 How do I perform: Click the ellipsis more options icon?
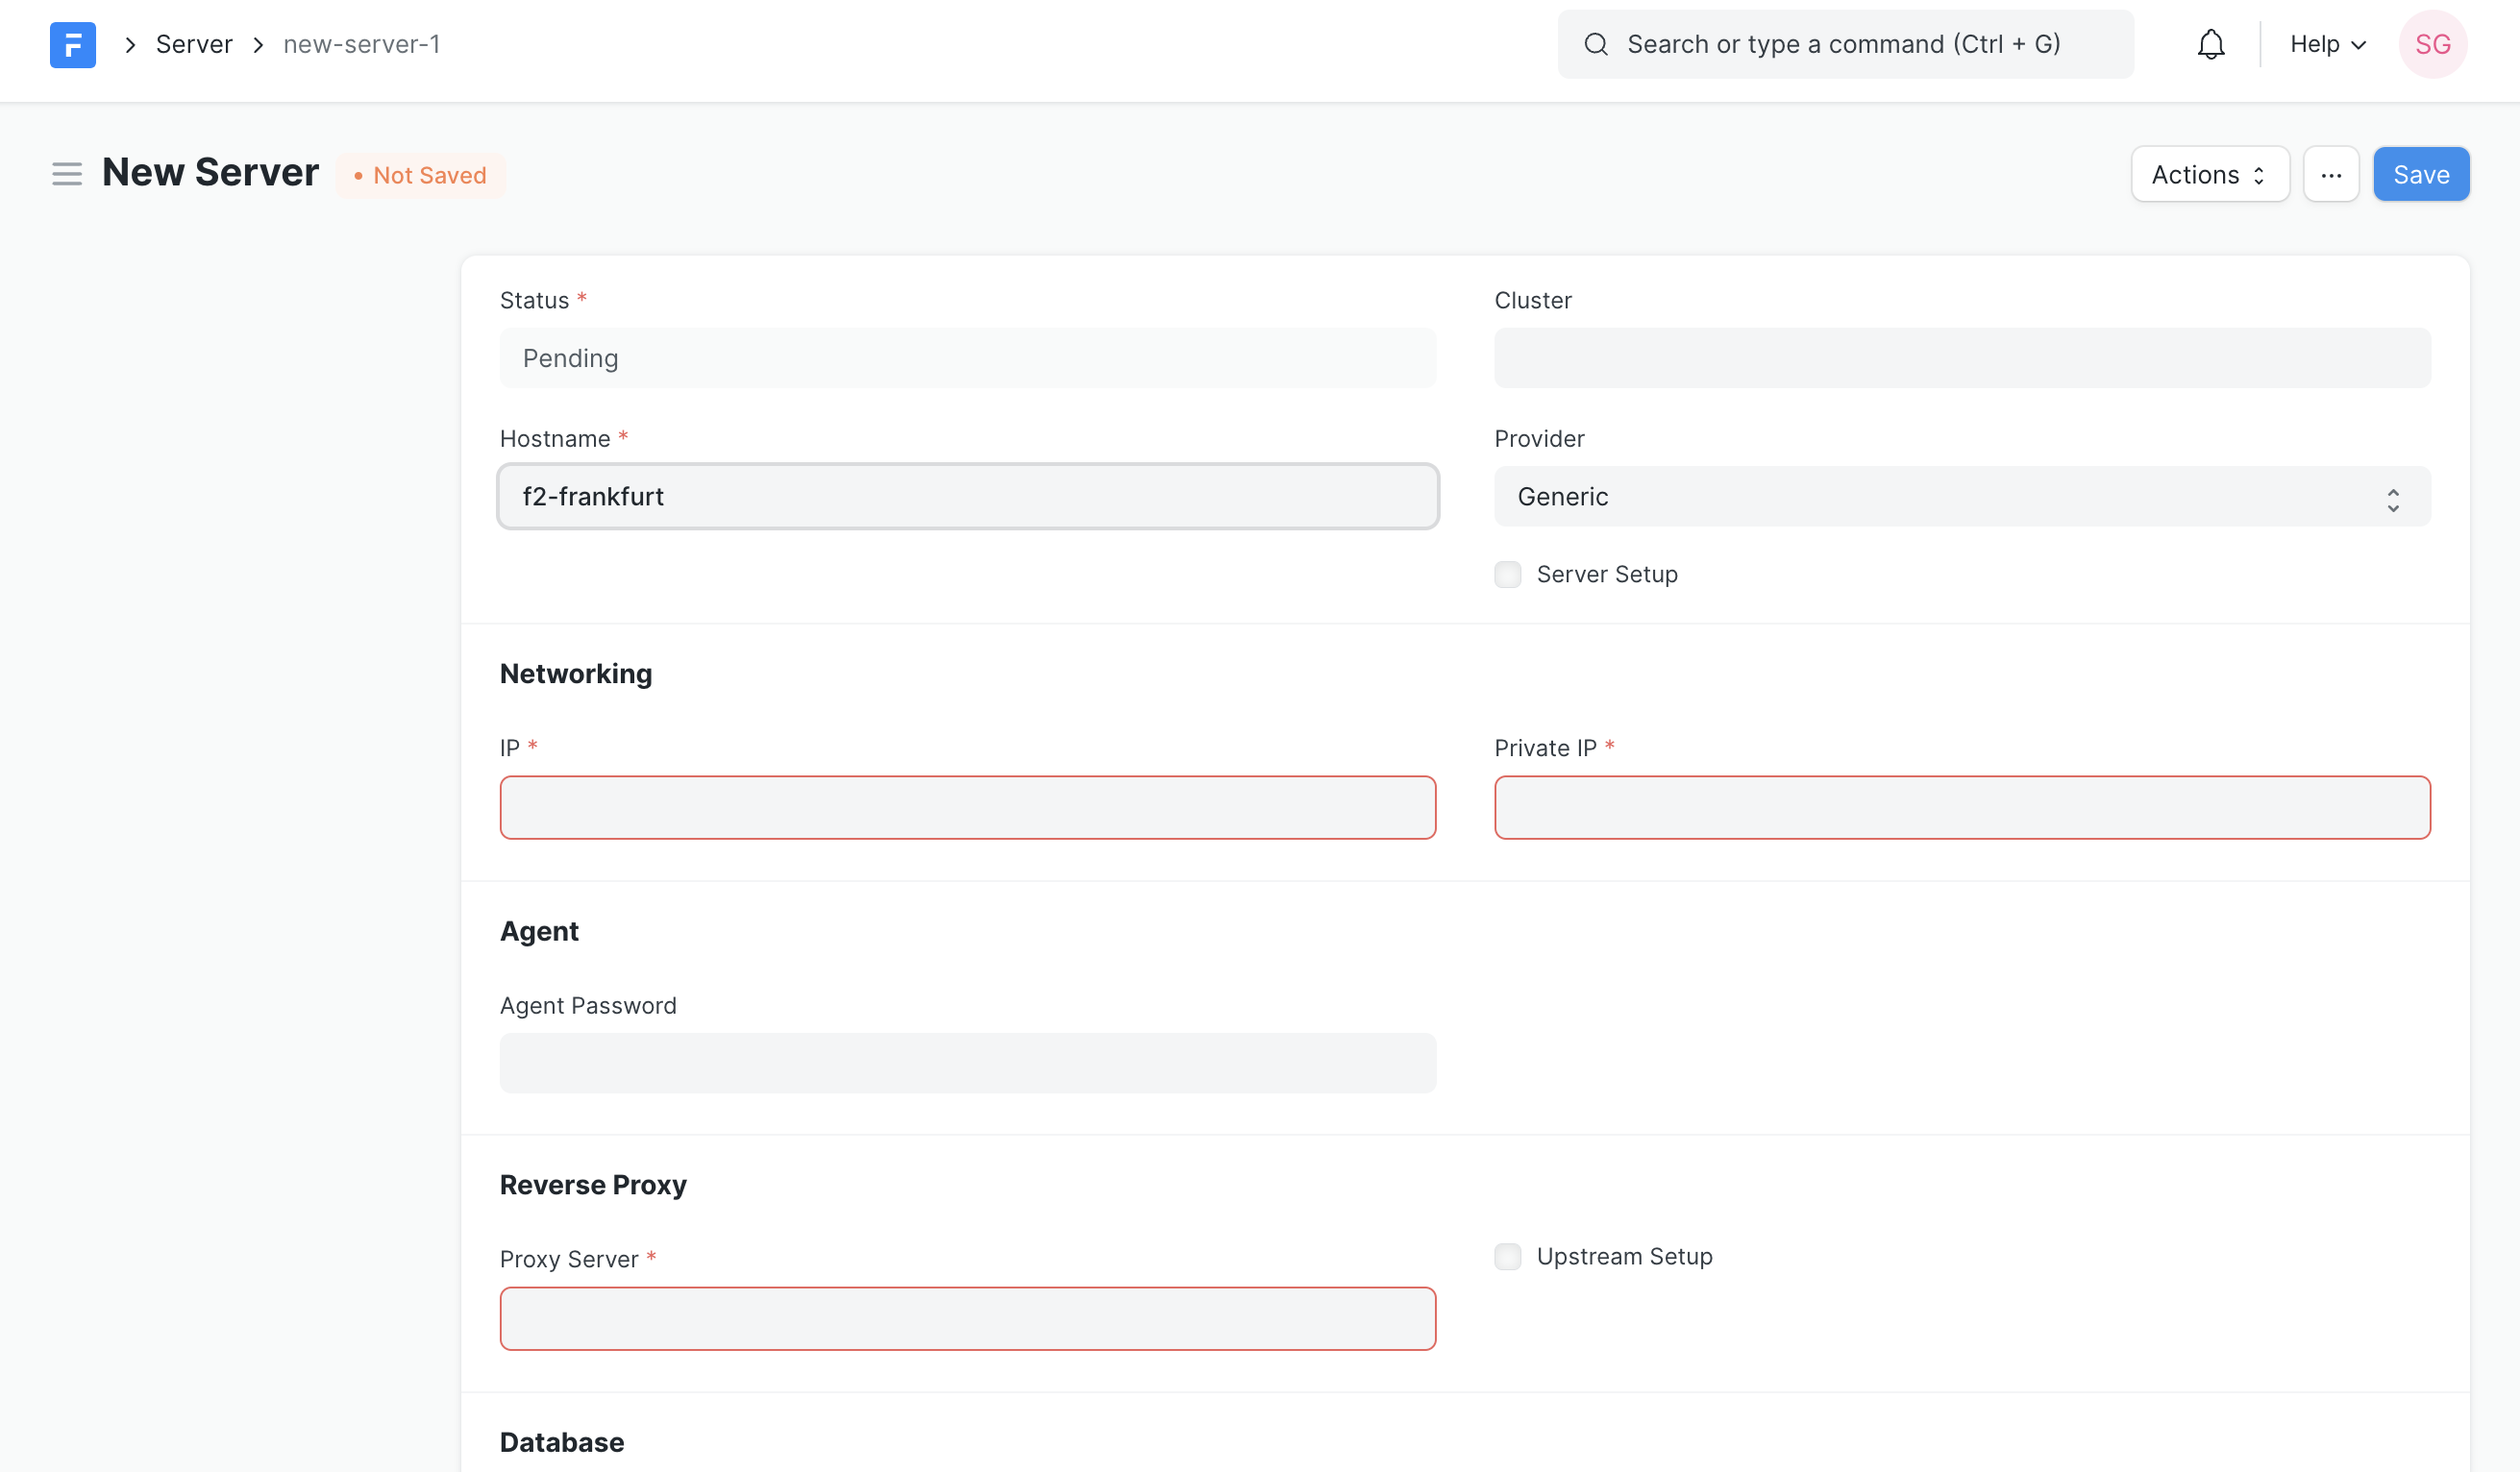point(2329,174)
